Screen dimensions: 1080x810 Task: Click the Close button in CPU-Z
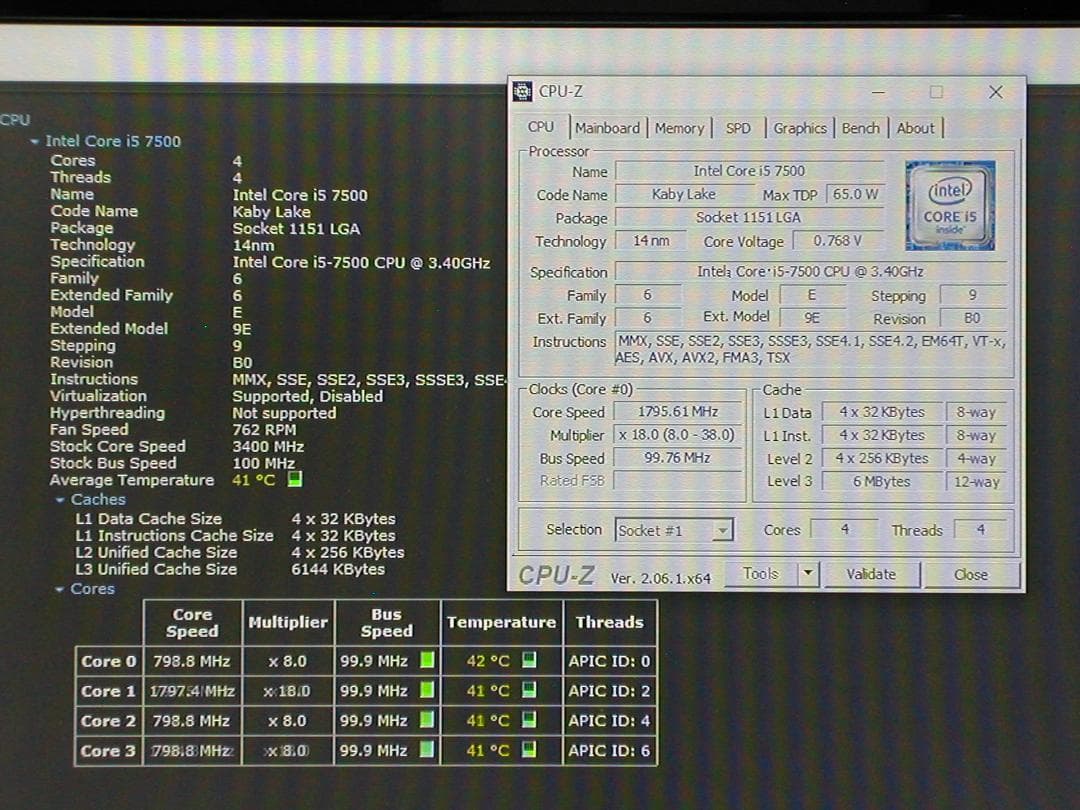(x=971, y=574)
